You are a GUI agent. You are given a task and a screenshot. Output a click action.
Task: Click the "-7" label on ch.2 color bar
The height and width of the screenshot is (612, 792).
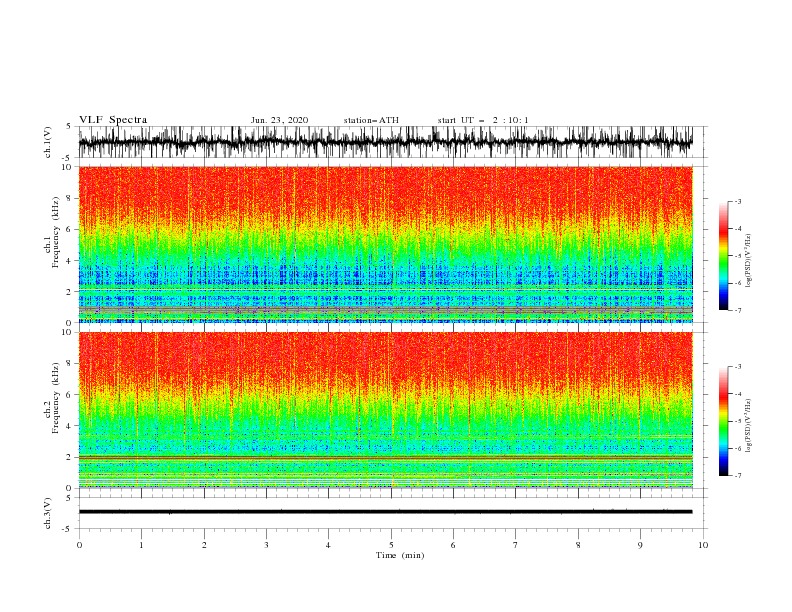737,476
